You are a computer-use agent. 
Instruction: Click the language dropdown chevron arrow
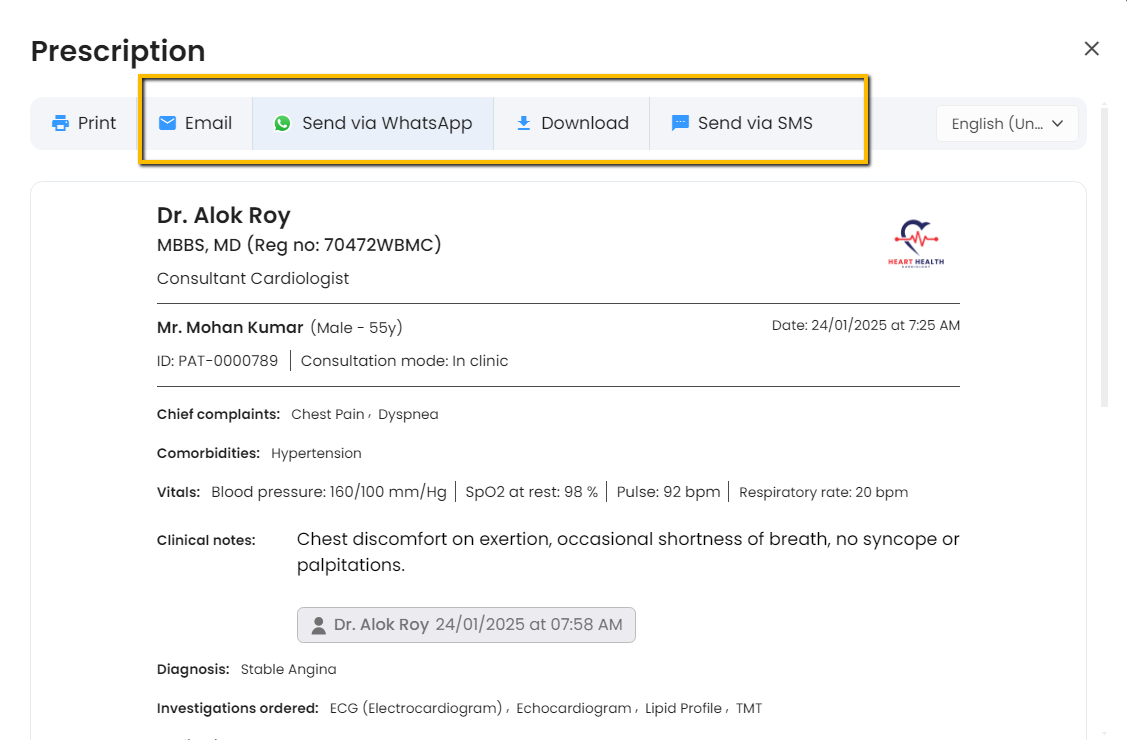(1057, 123)
